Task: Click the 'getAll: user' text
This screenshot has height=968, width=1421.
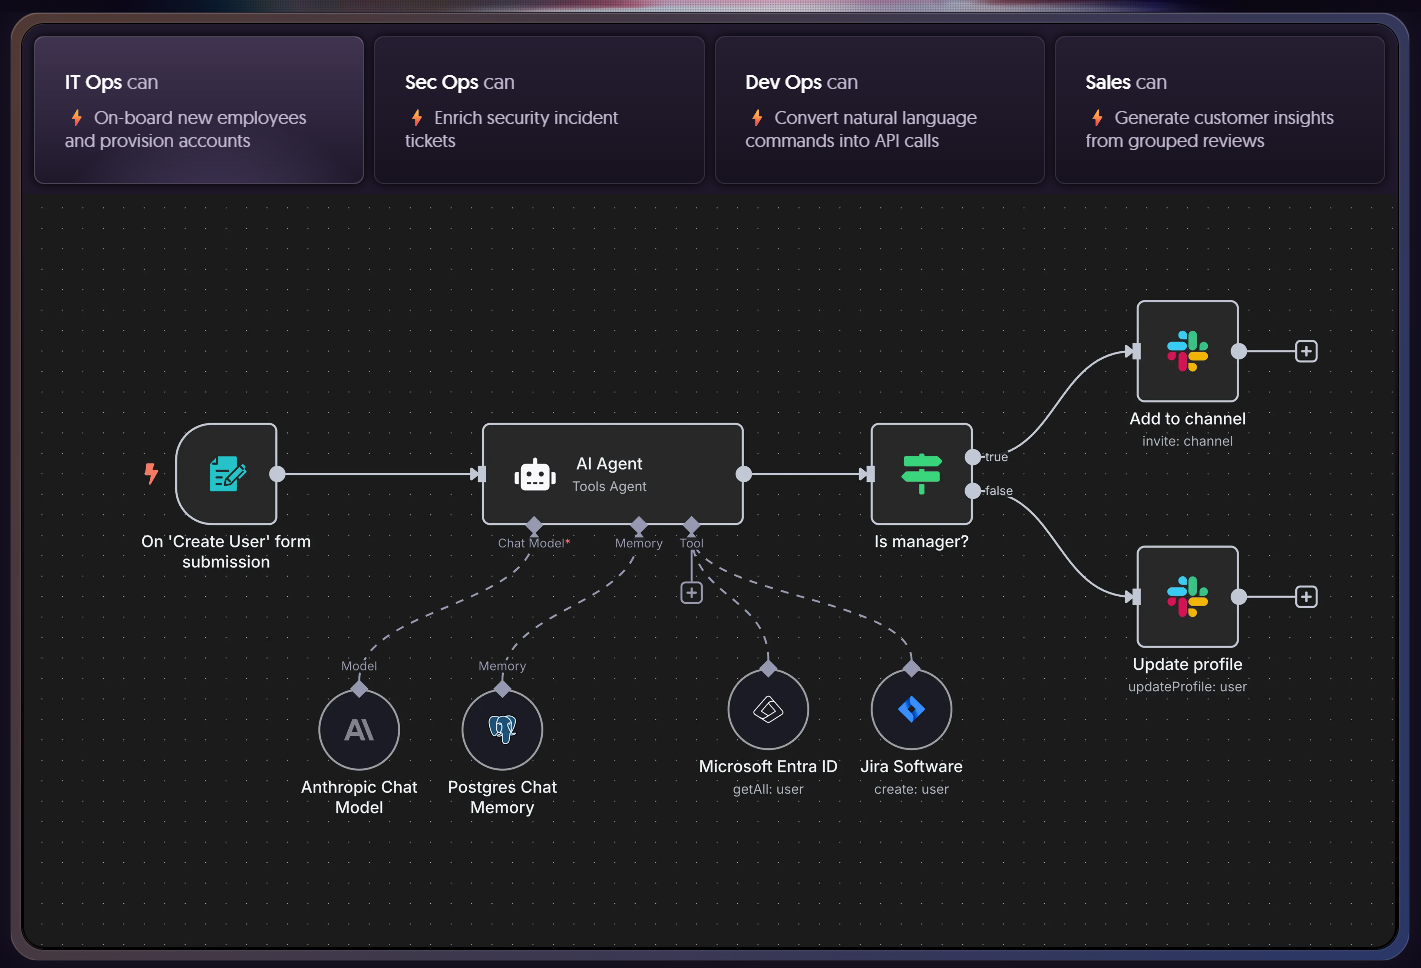Action: [768, 790]
